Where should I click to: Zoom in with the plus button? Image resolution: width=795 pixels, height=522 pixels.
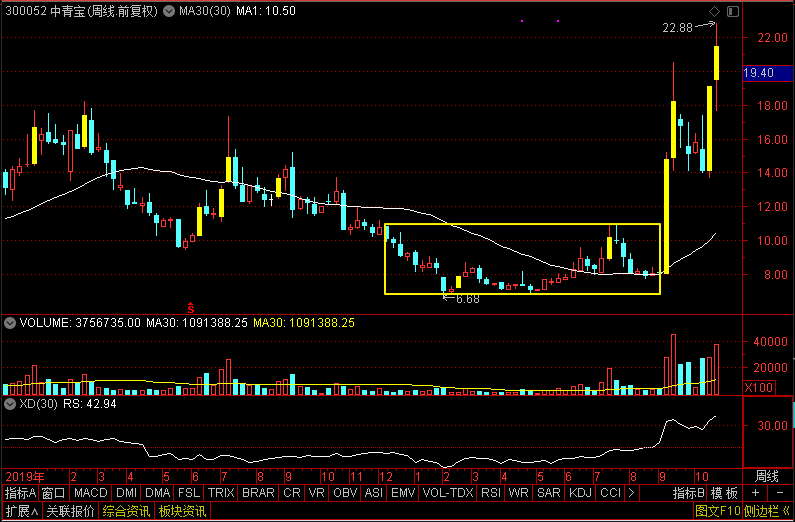click(755, 493)
